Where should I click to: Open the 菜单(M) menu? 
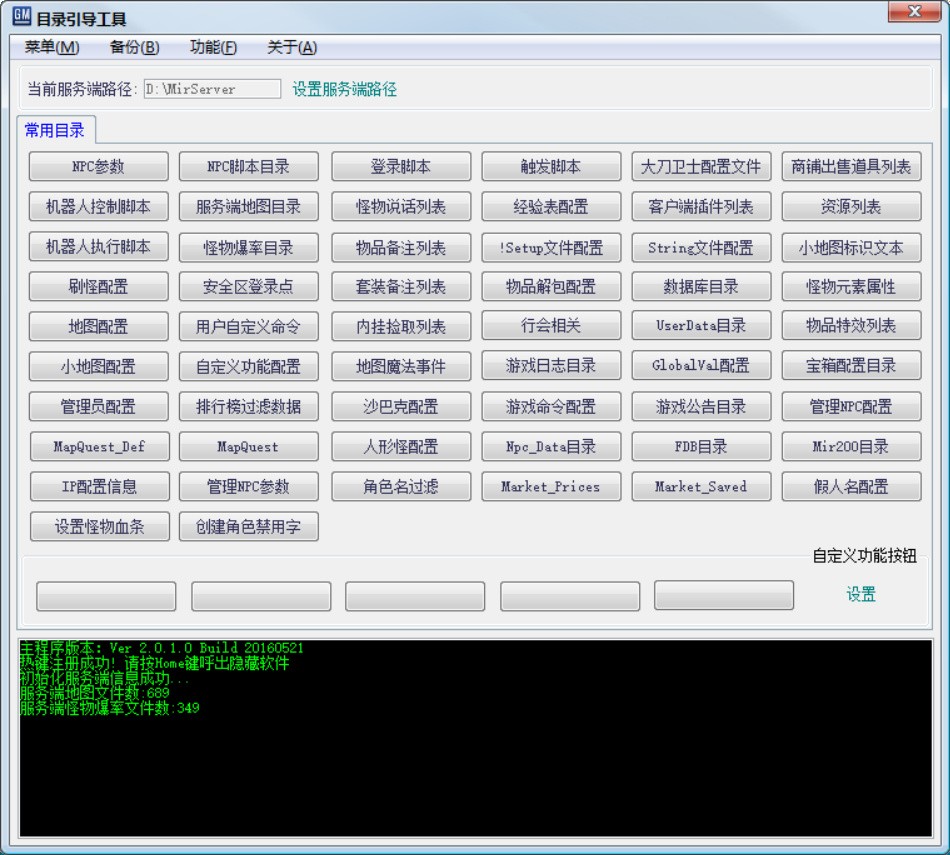click(51, 47)
